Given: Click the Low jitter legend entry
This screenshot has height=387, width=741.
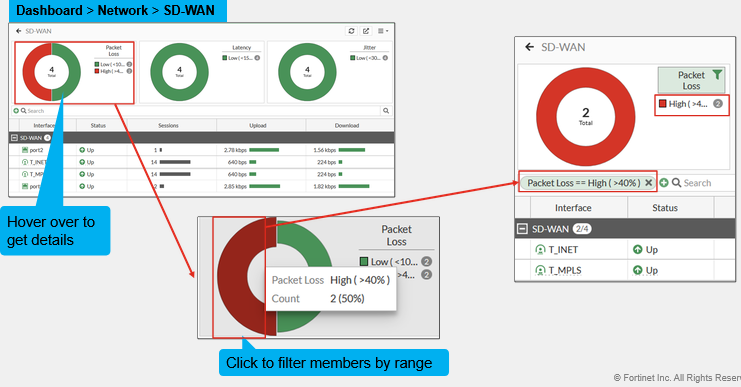Looking at the screenshot, I should tap(369, 58).
